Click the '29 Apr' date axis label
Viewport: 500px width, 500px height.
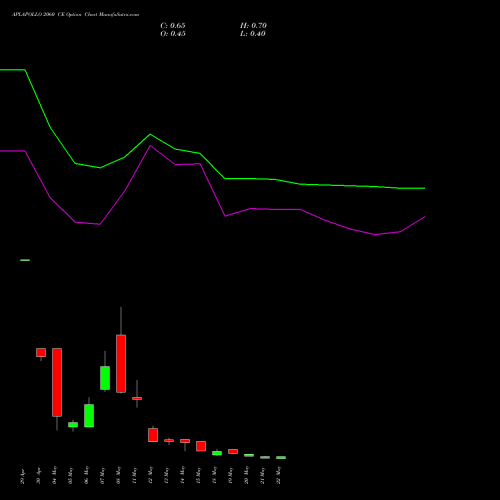click(22, 476)
